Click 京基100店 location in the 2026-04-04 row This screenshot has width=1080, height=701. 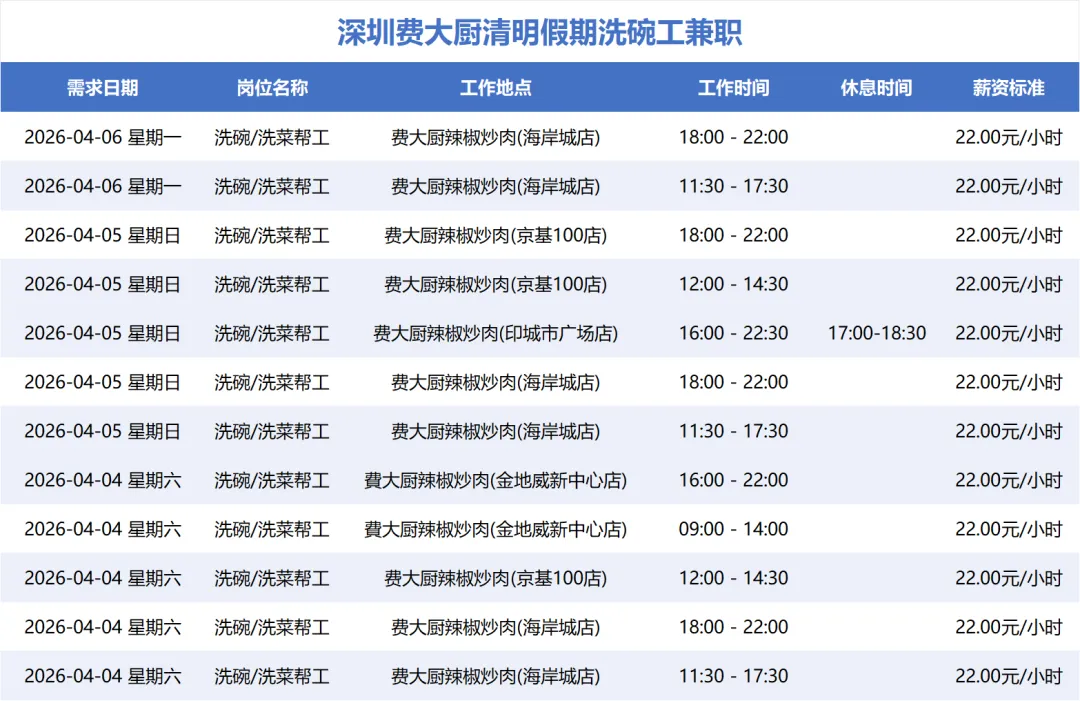coord(496,578)
